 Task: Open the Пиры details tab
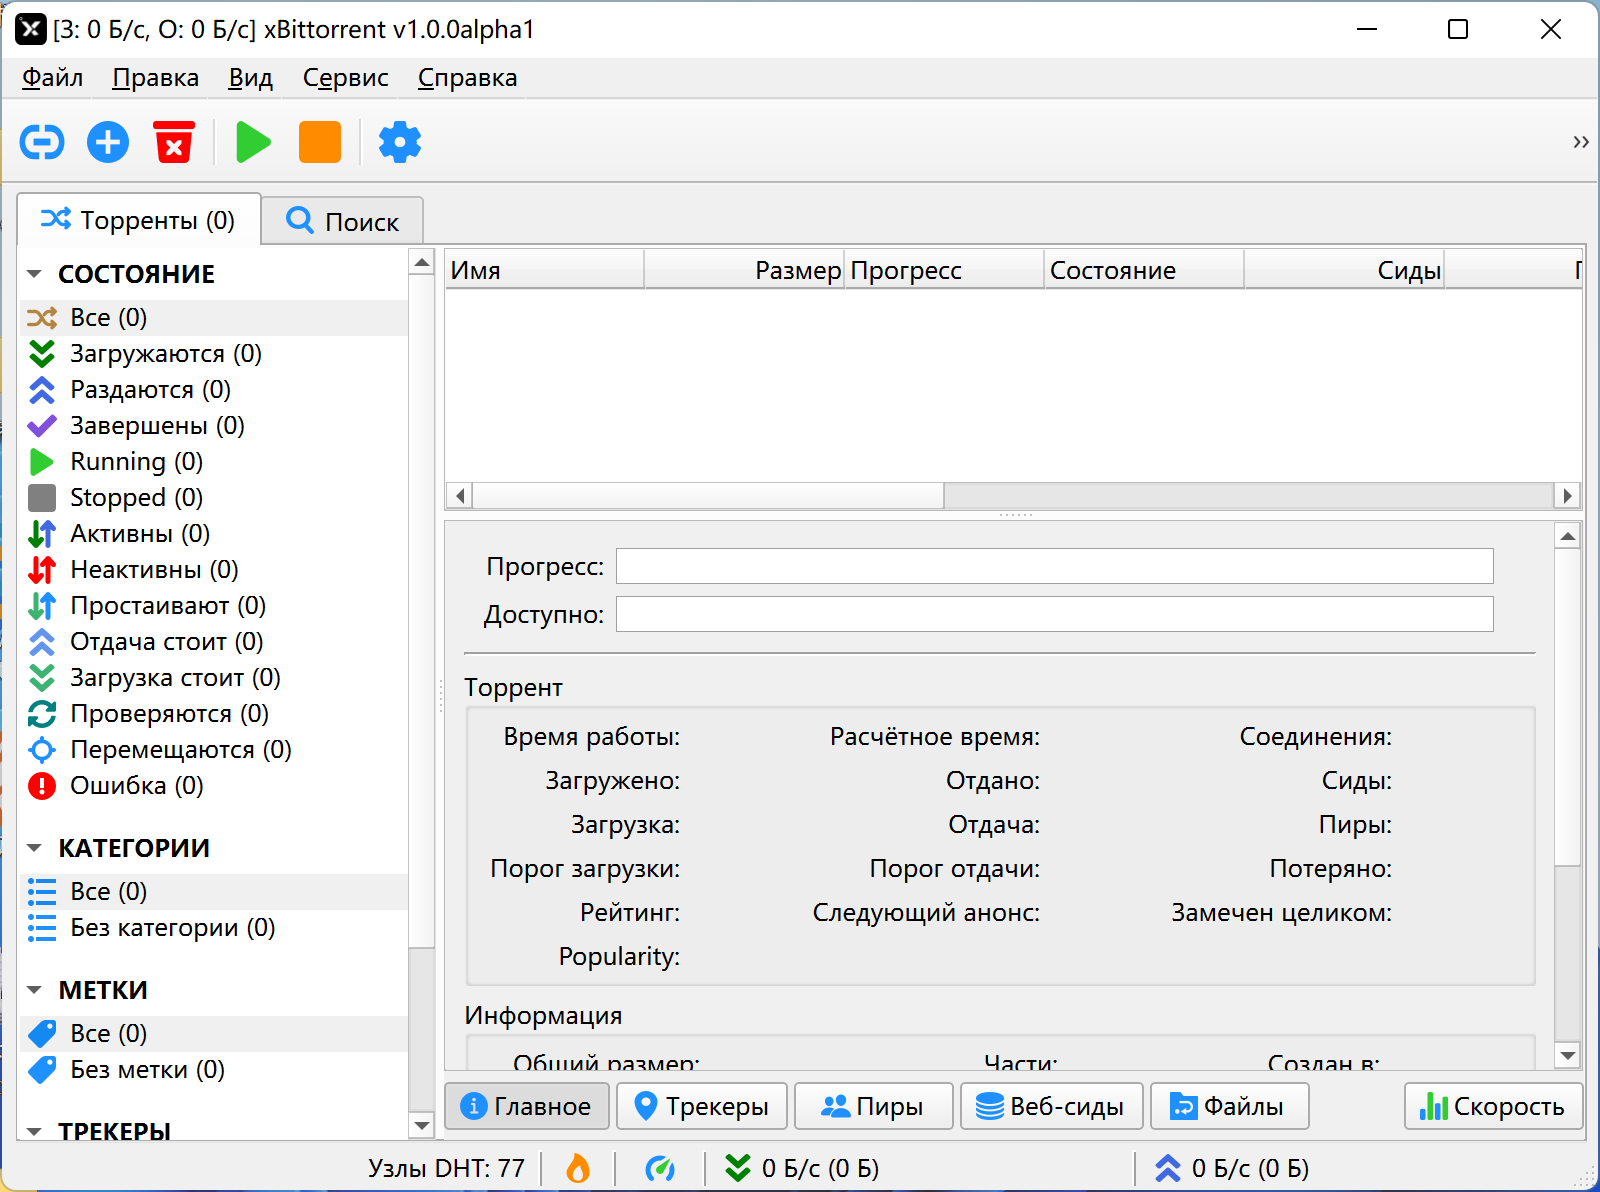[x=873, y=1106]
